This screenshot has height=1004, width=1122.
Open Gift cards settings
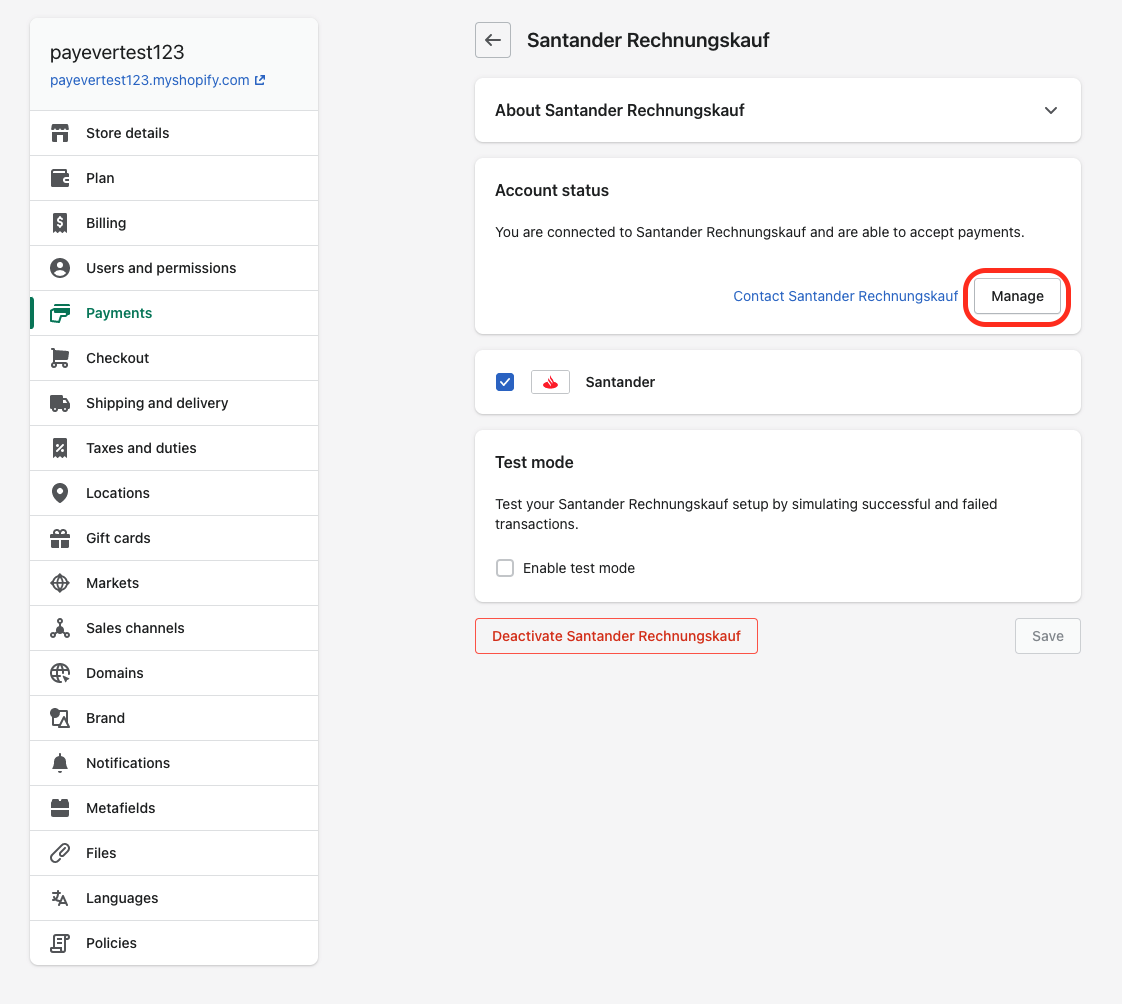coord(174,538)
